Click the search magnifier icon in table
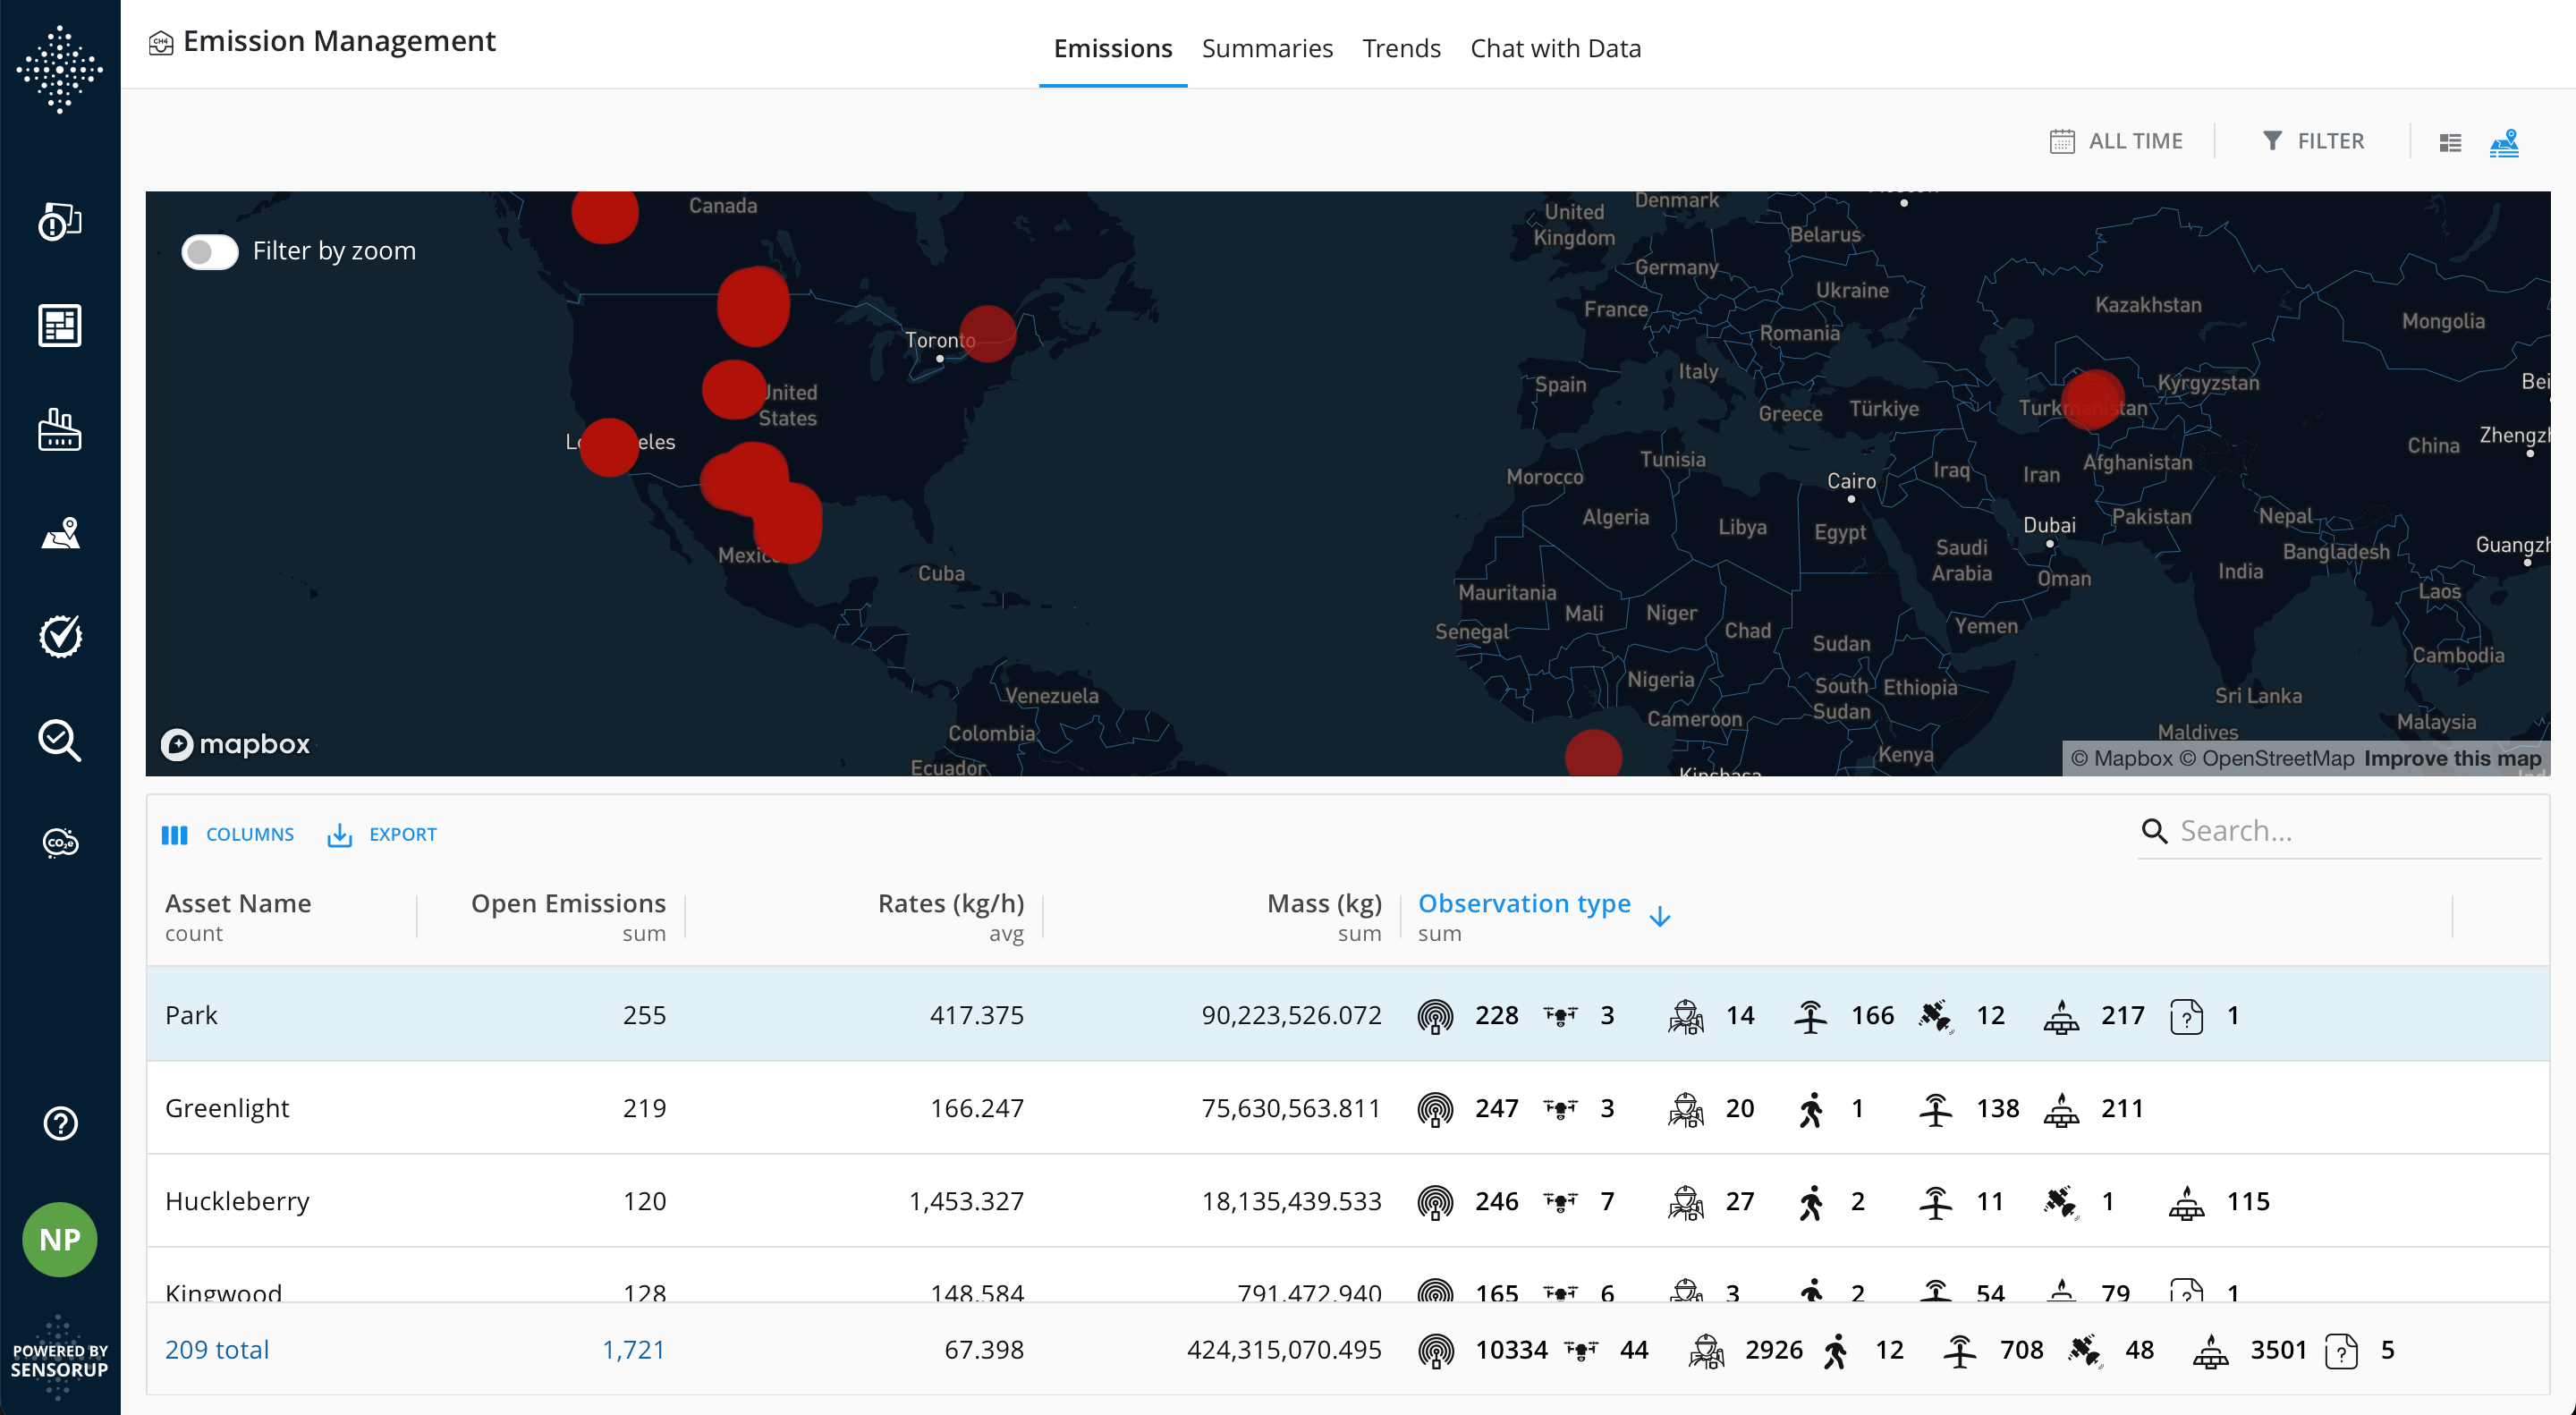This screenshot has height=1415, width=2576. pos(2155,831)
